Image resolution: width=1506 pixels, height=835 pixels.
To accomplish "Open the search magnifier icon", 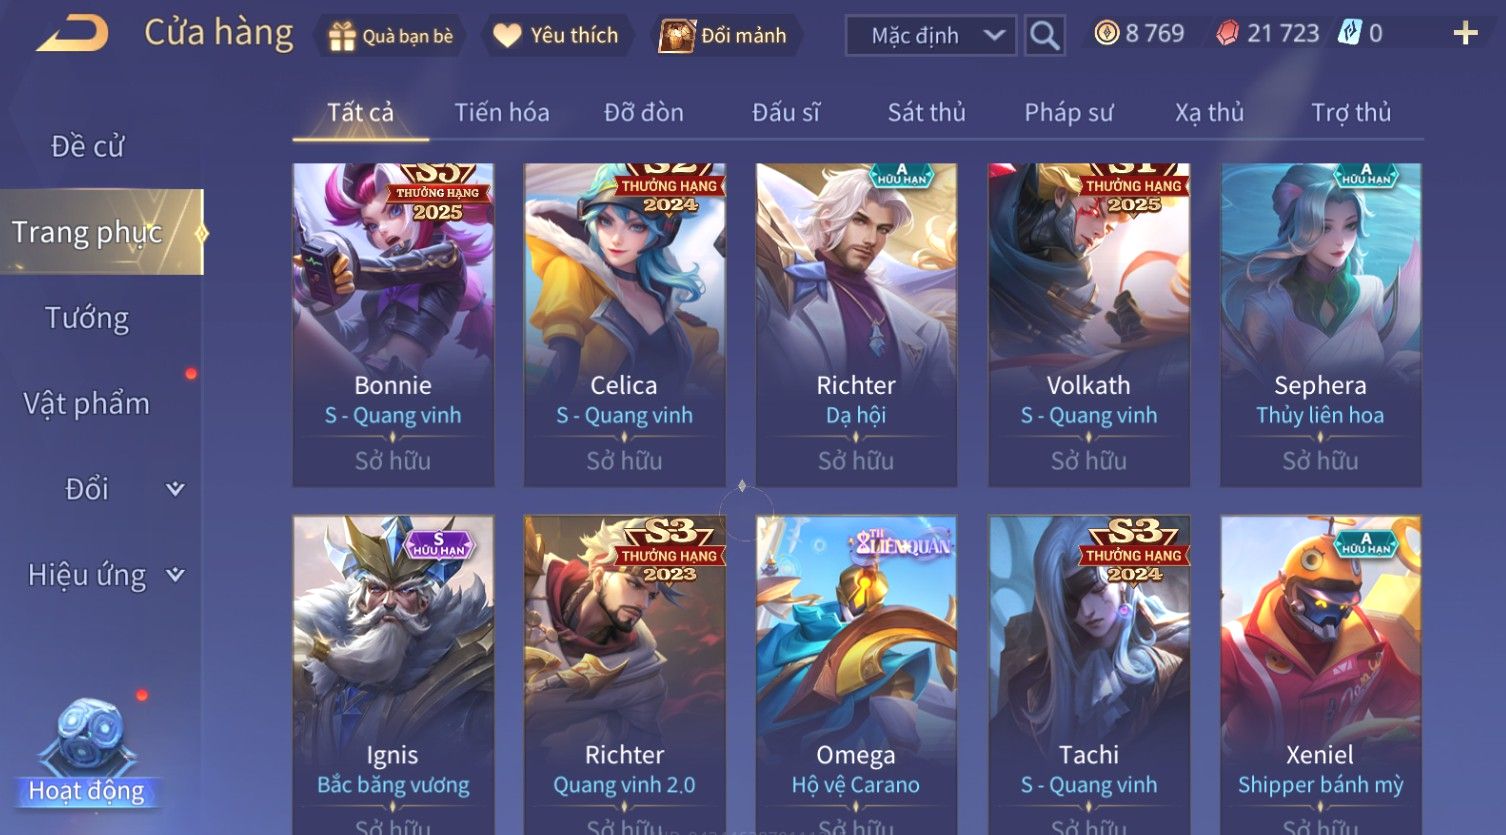I will 1044,36.
